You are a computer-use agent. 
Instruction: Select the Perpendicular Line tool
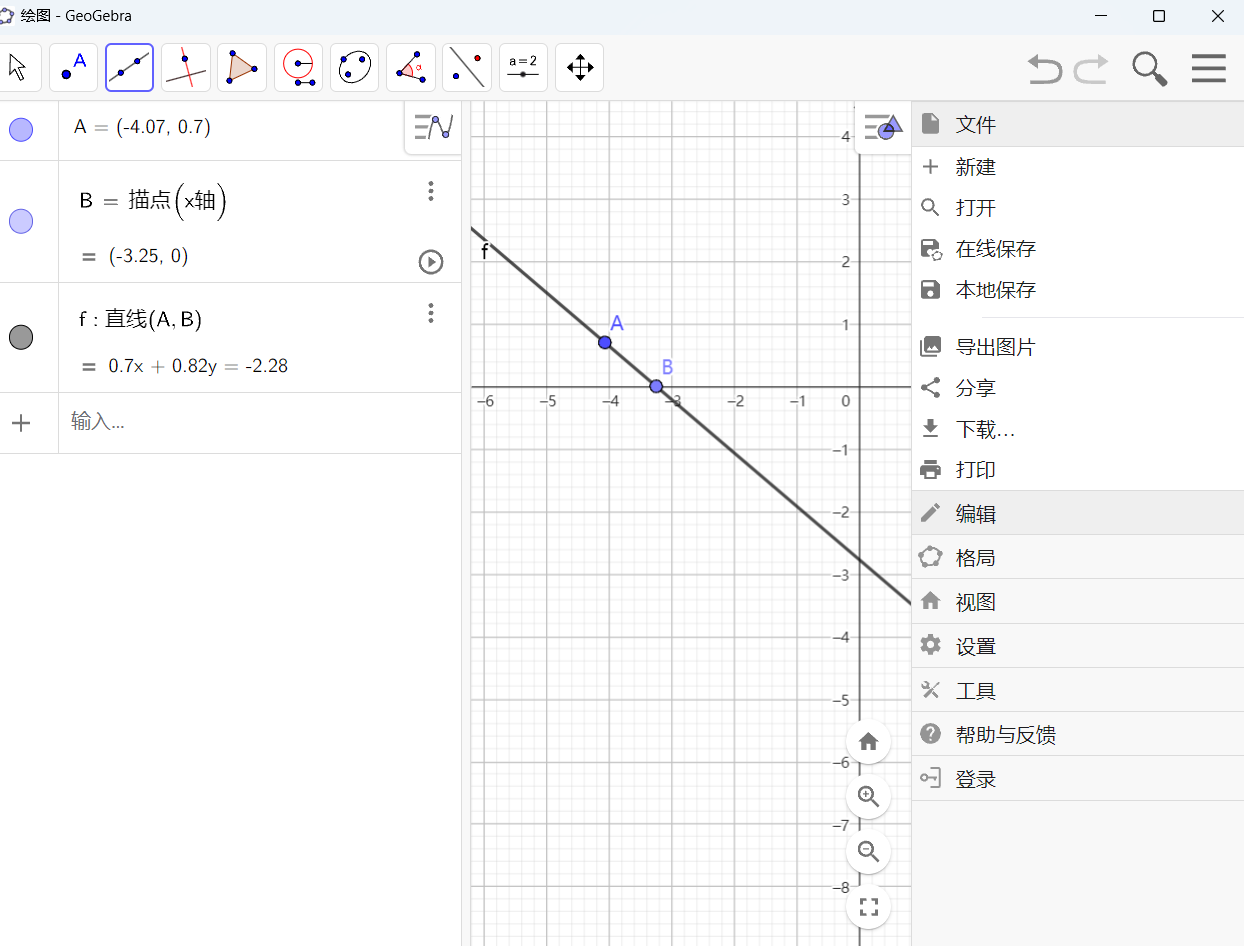[186, 67]
